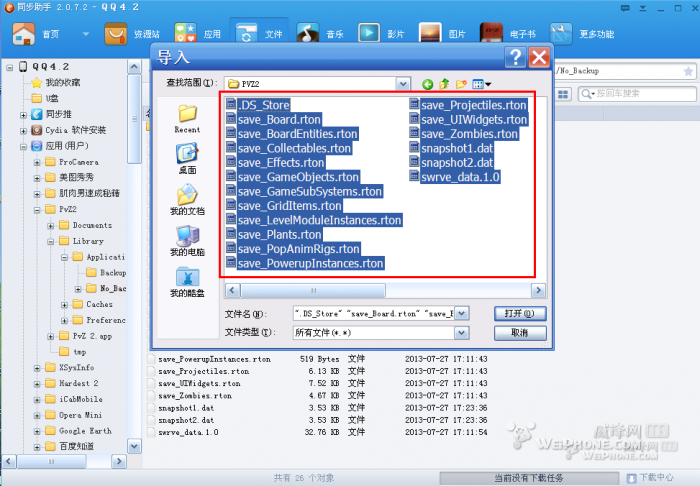Open the 电子书 e-book icon

492,34
